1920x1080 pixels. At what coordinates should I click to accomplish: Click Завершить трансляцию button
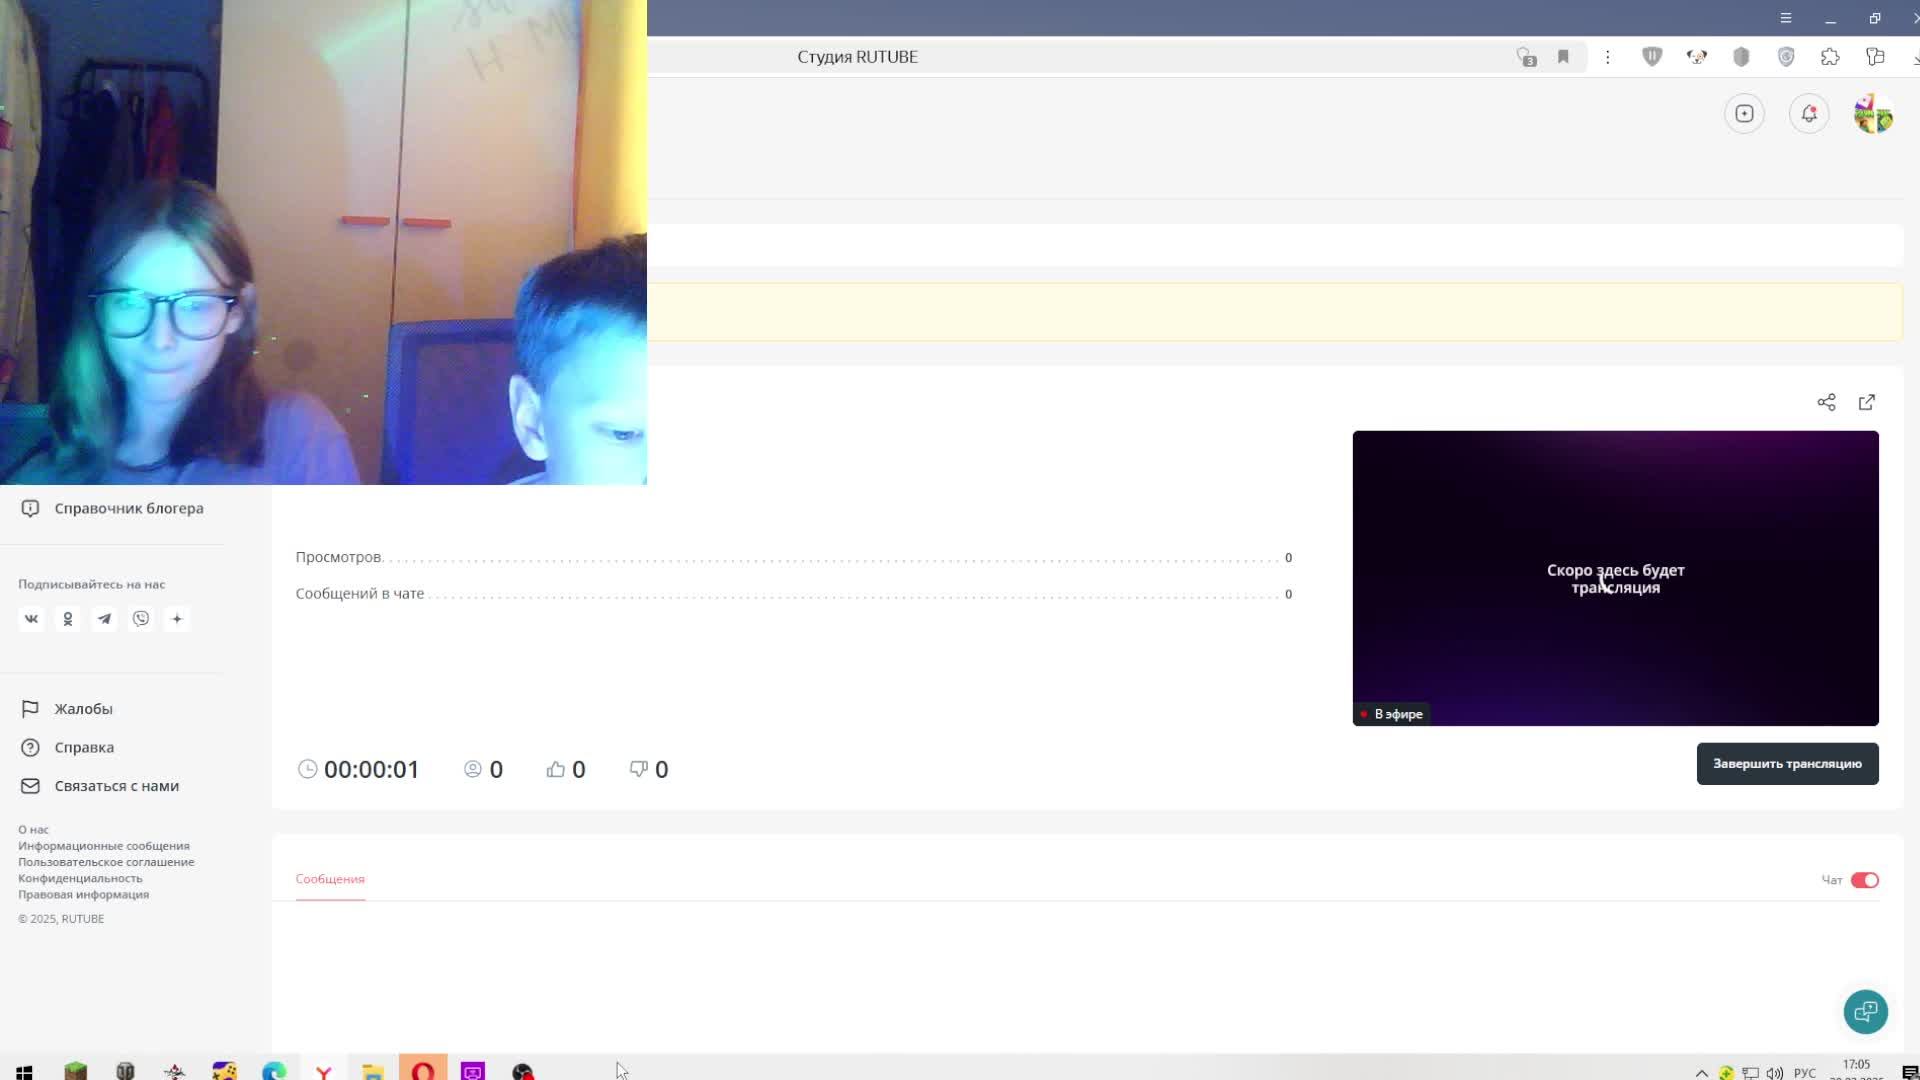(x=1787, y=764)
